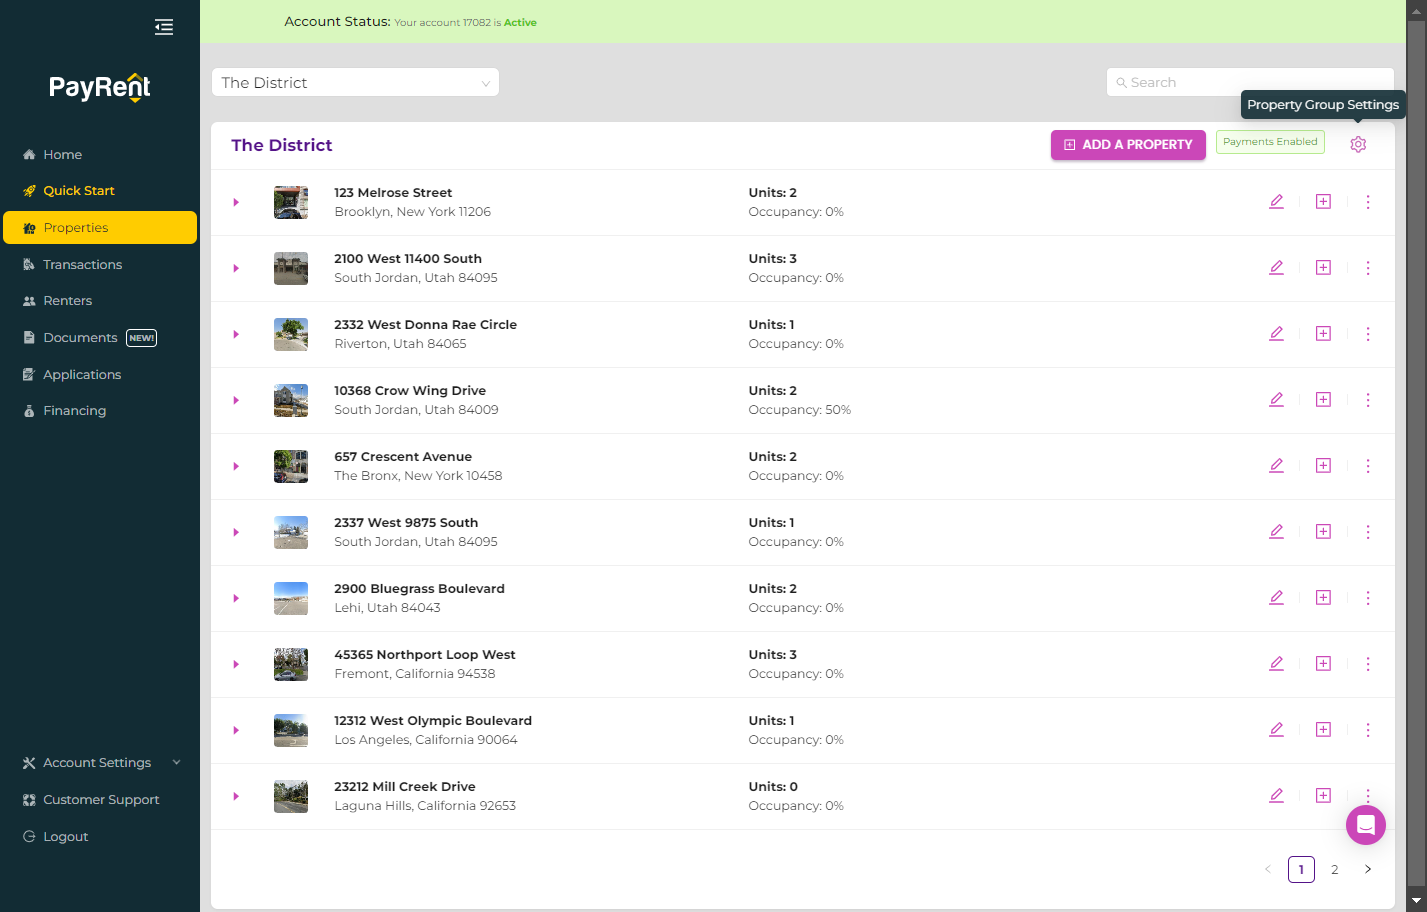
Task: Edit 23212 Mill Creek Drive property
Action: click(x=1276, y=796)
